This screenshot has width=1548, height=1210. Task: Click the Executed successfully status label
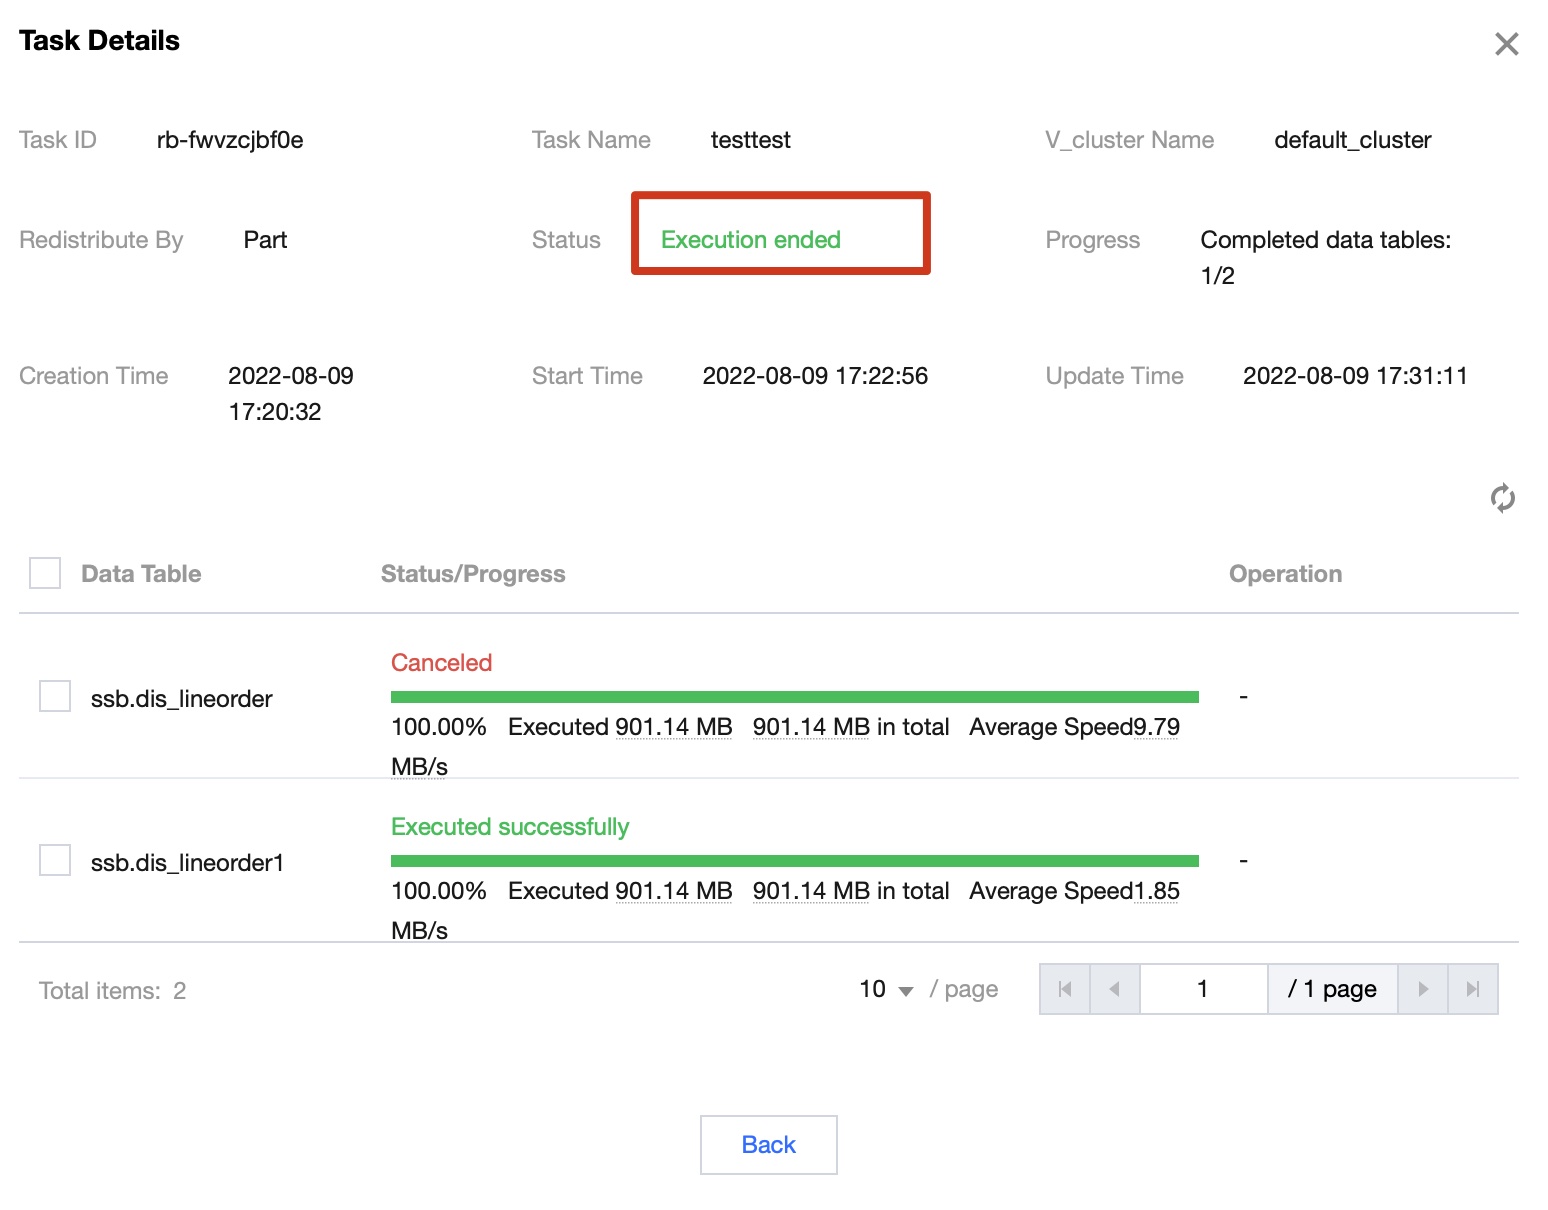click(x=510, y=827)
